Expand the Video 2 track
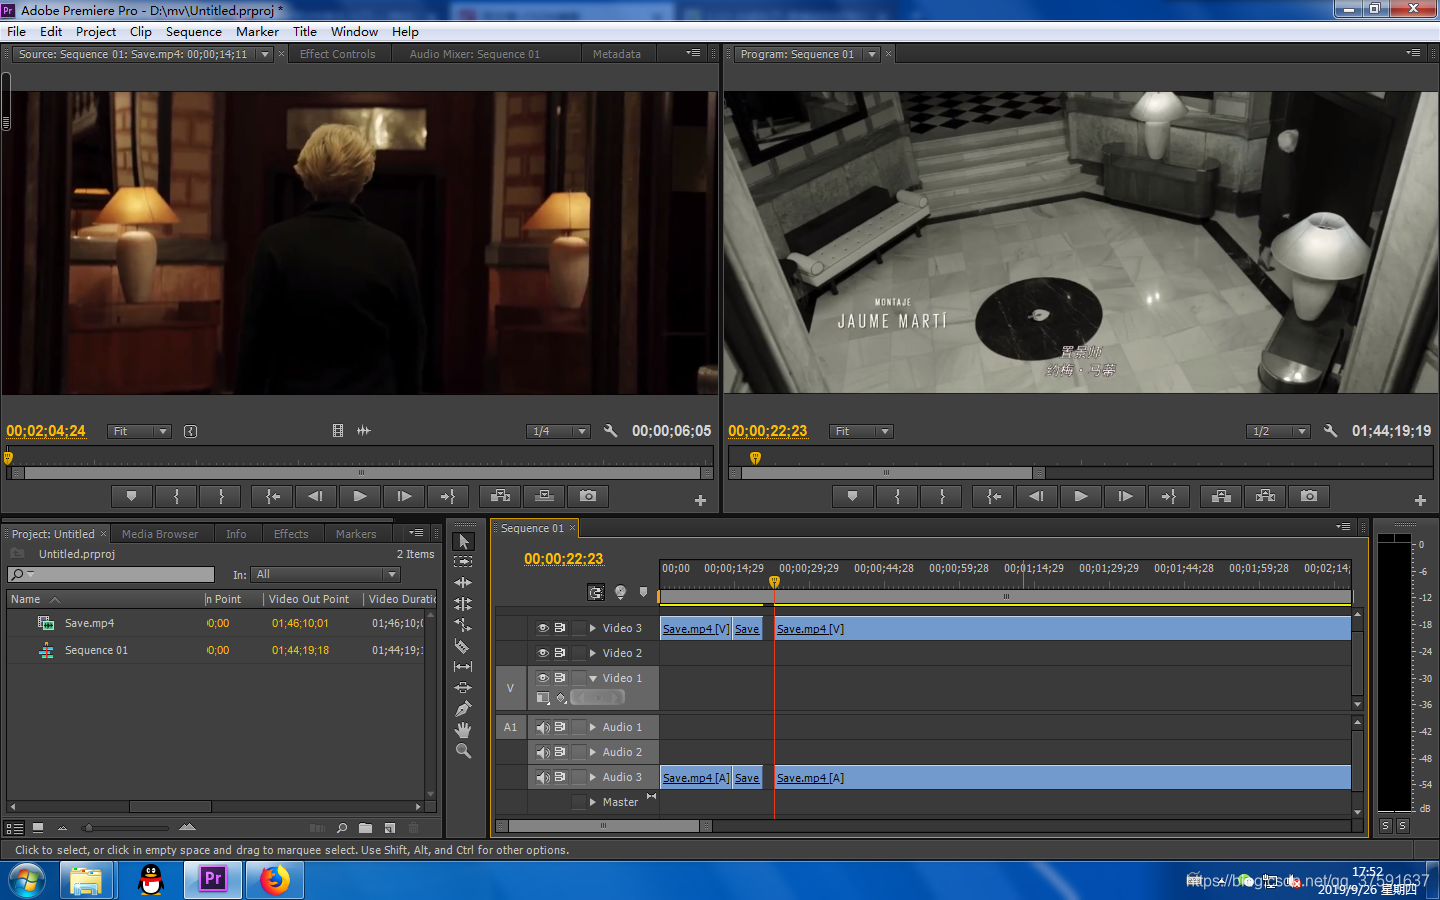Image resolution: width=1440 pixels, height=900 pixels. (x=593, y=653)
